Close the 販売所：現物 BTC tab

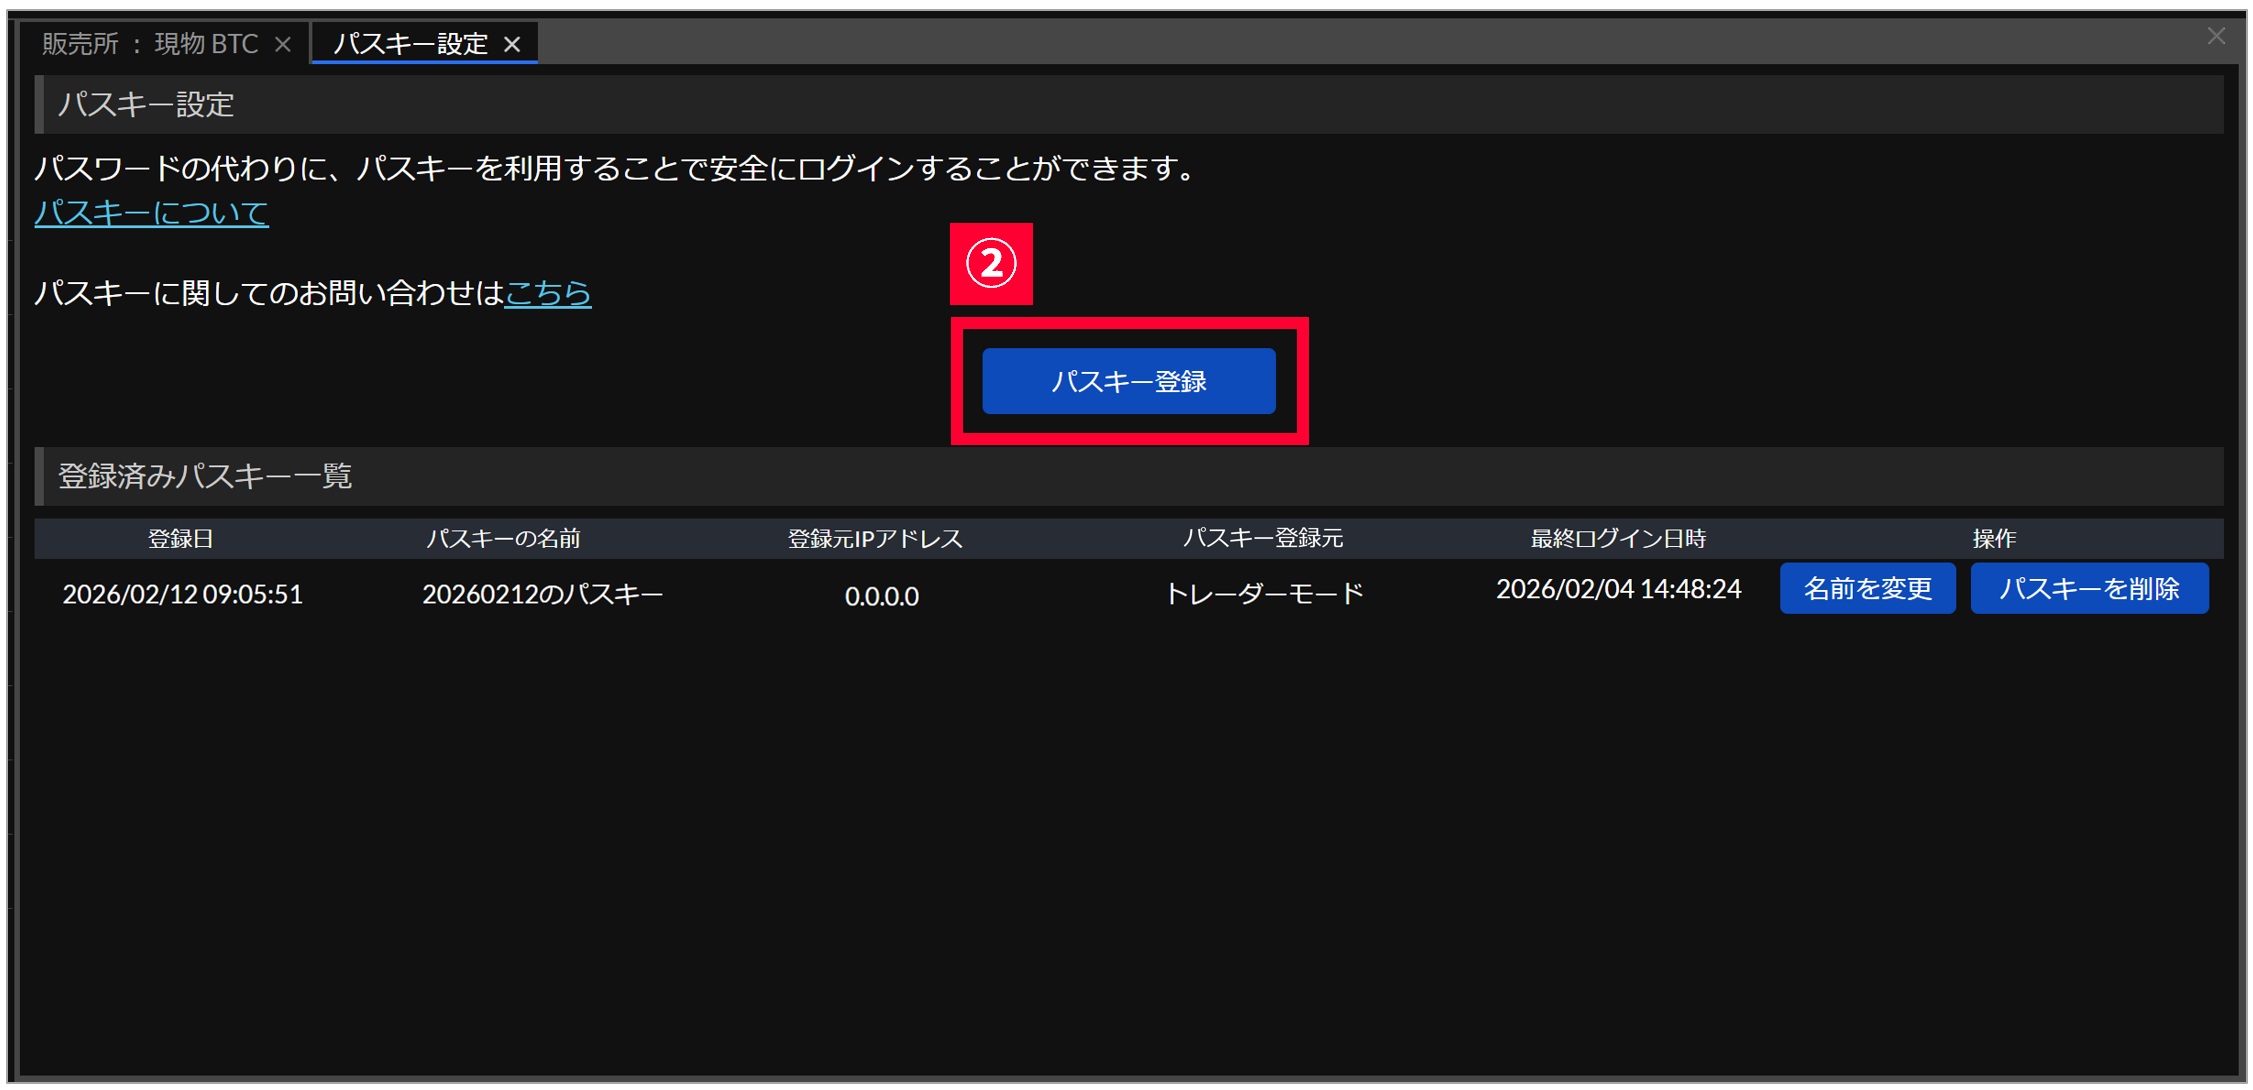pos(283,44)
